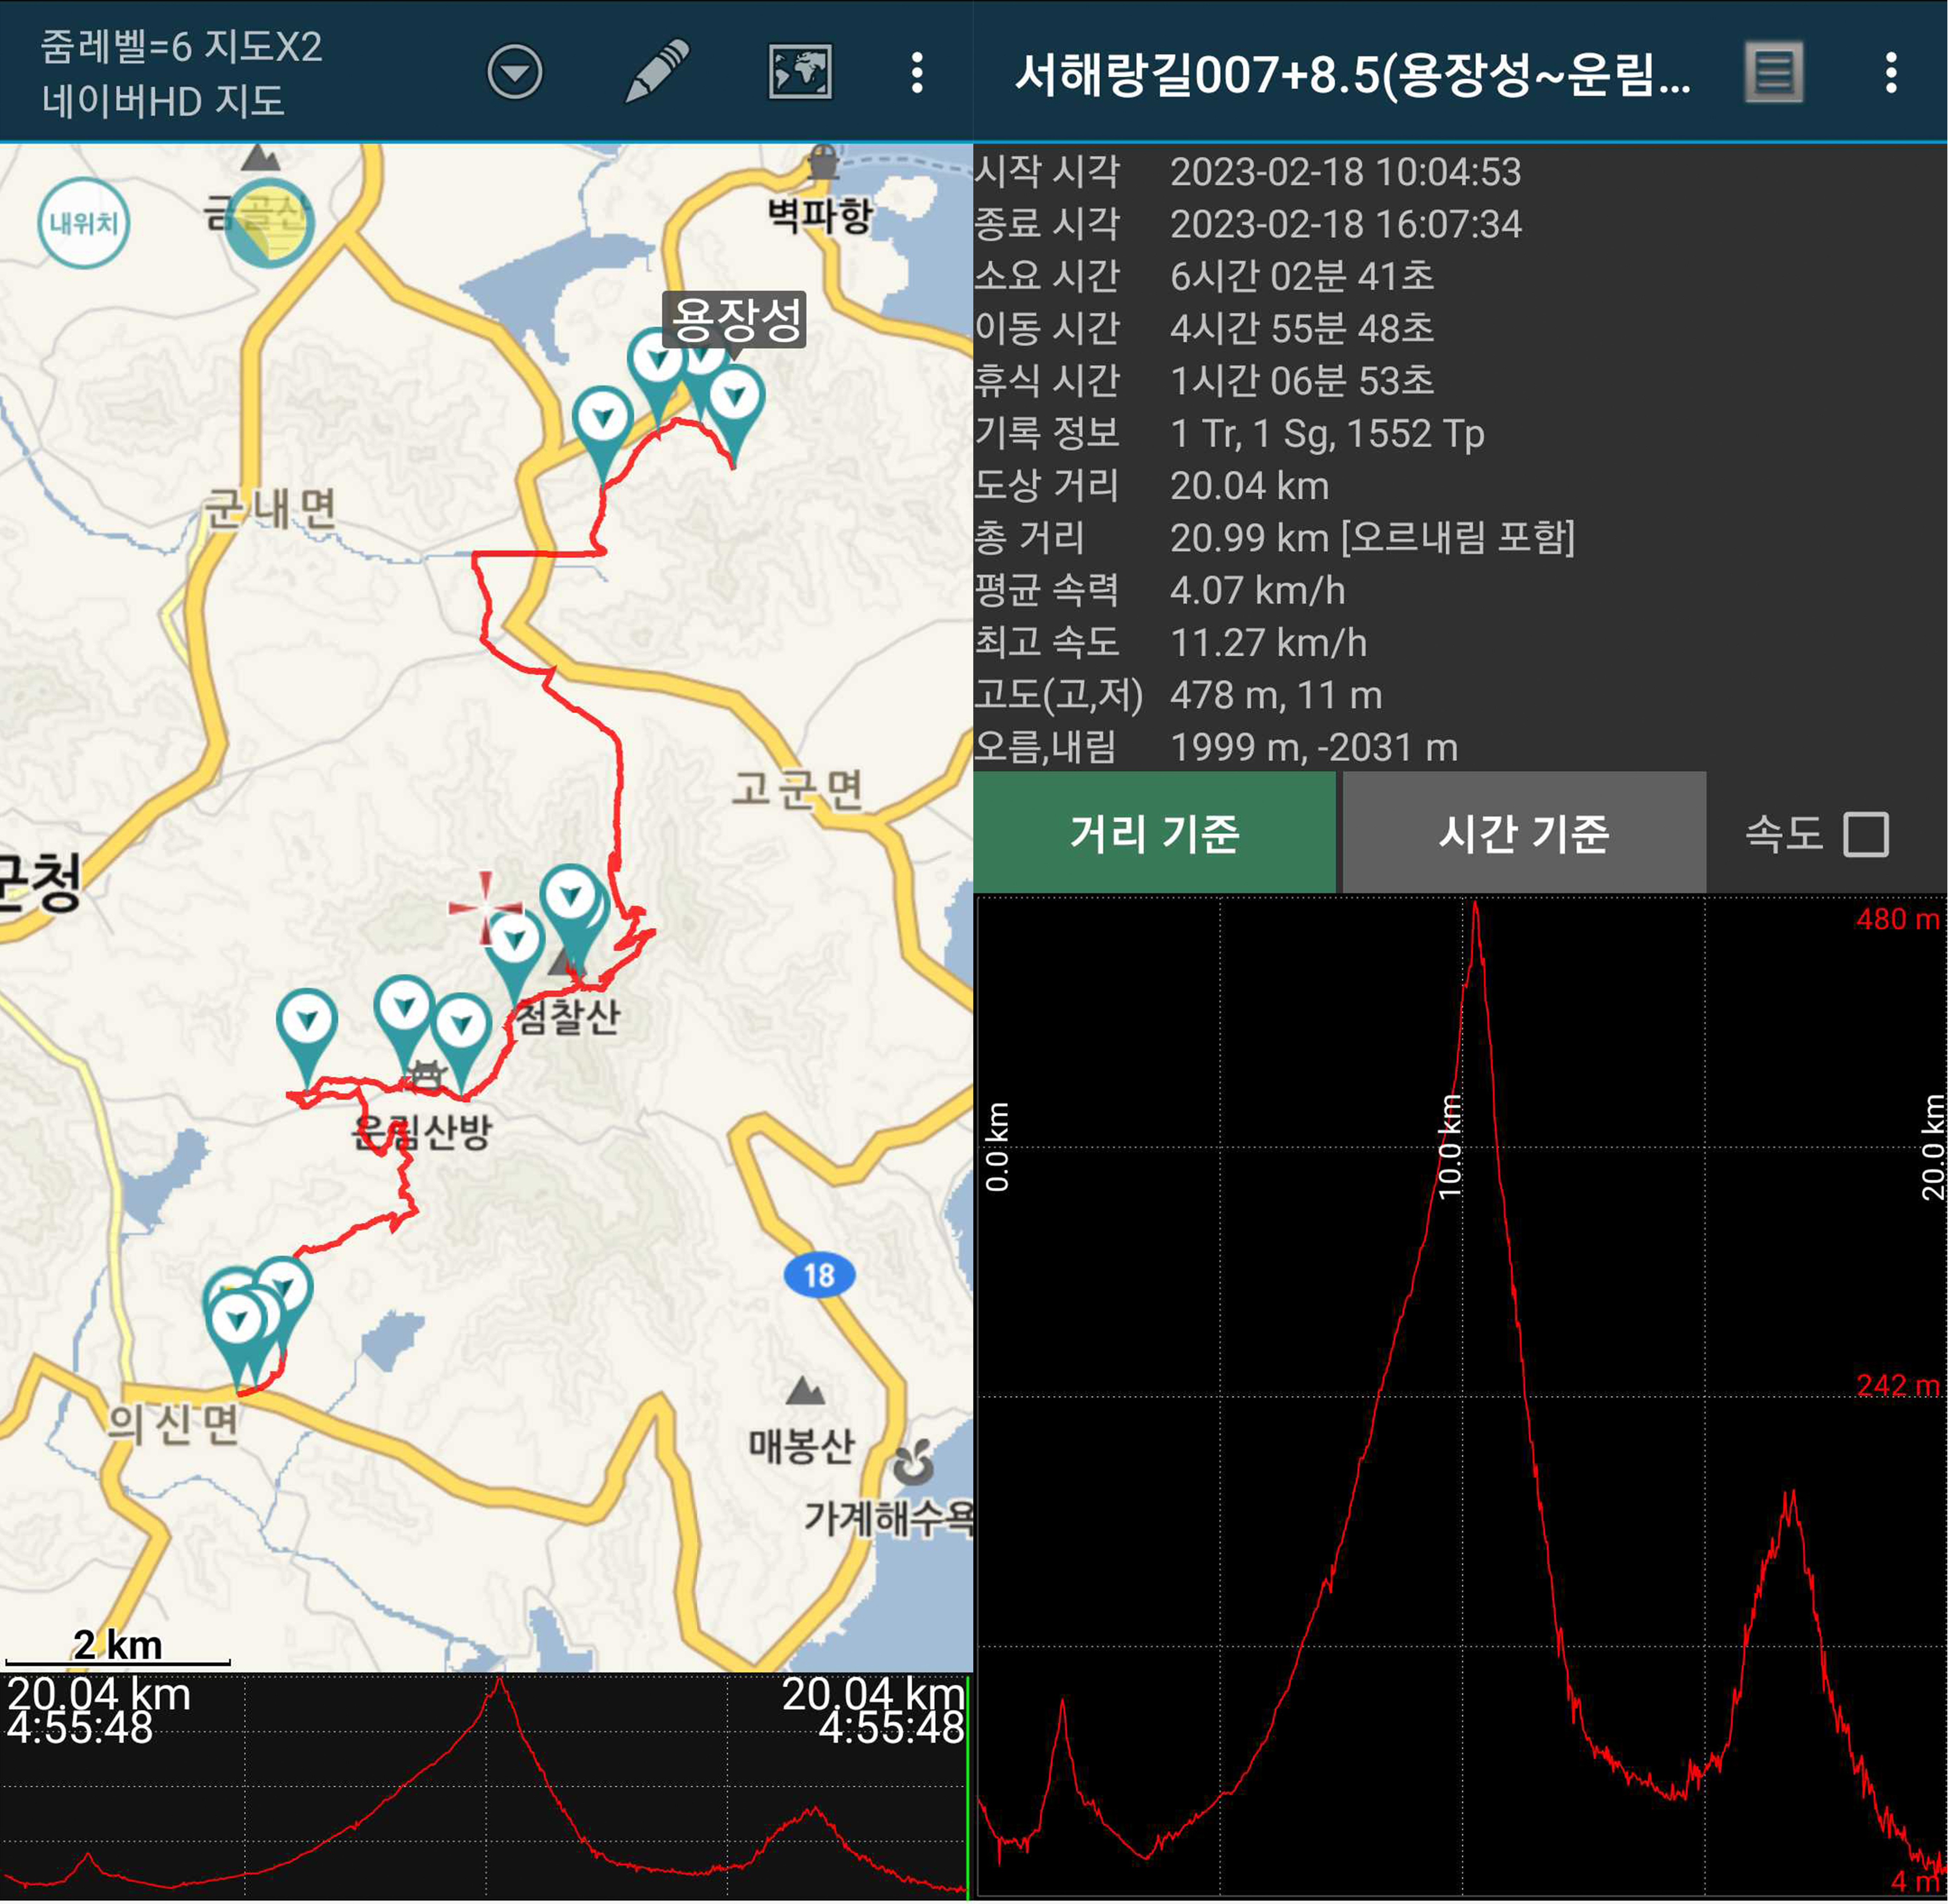Select the 용장성 waypoint label
Viewport: 1950px width, 1904px height.
[735, 320]
